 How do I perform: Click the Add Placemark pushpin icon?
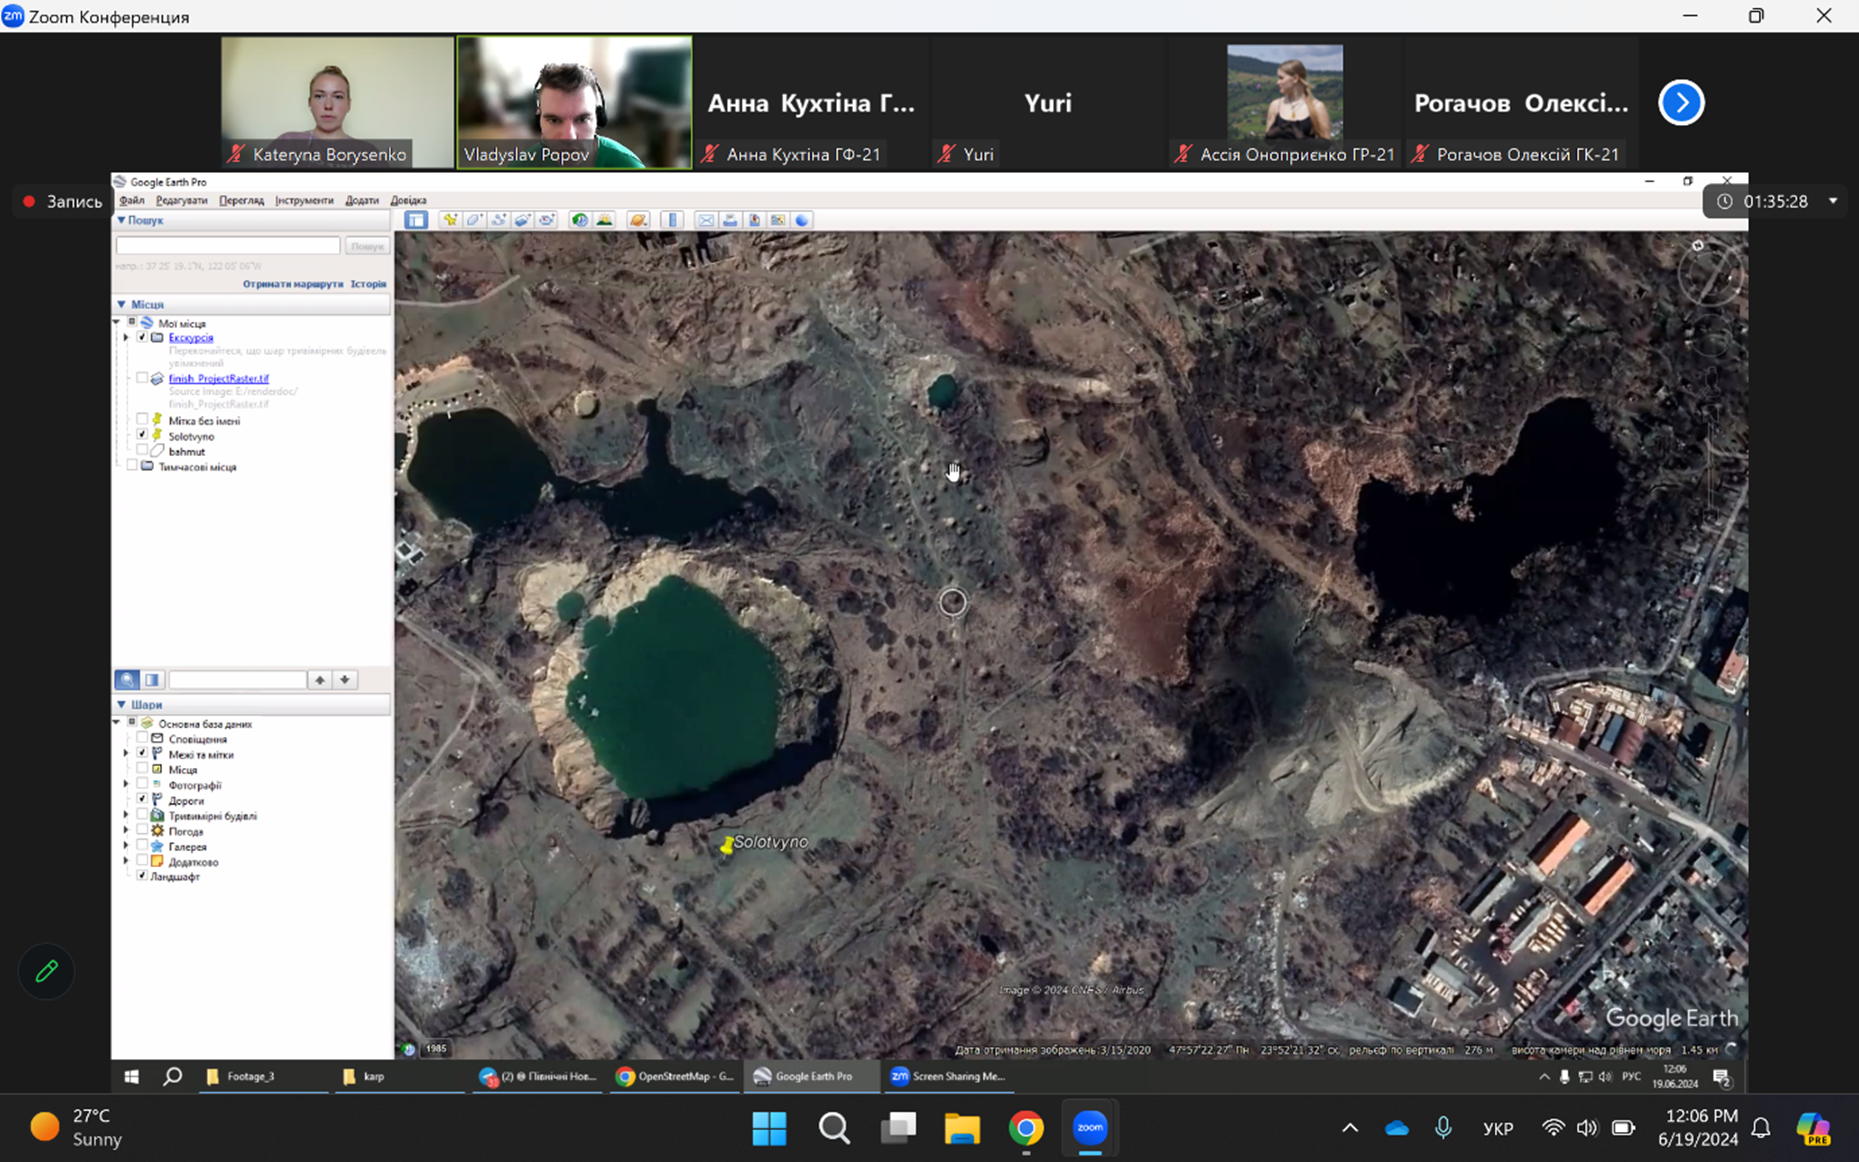(451, 220)
